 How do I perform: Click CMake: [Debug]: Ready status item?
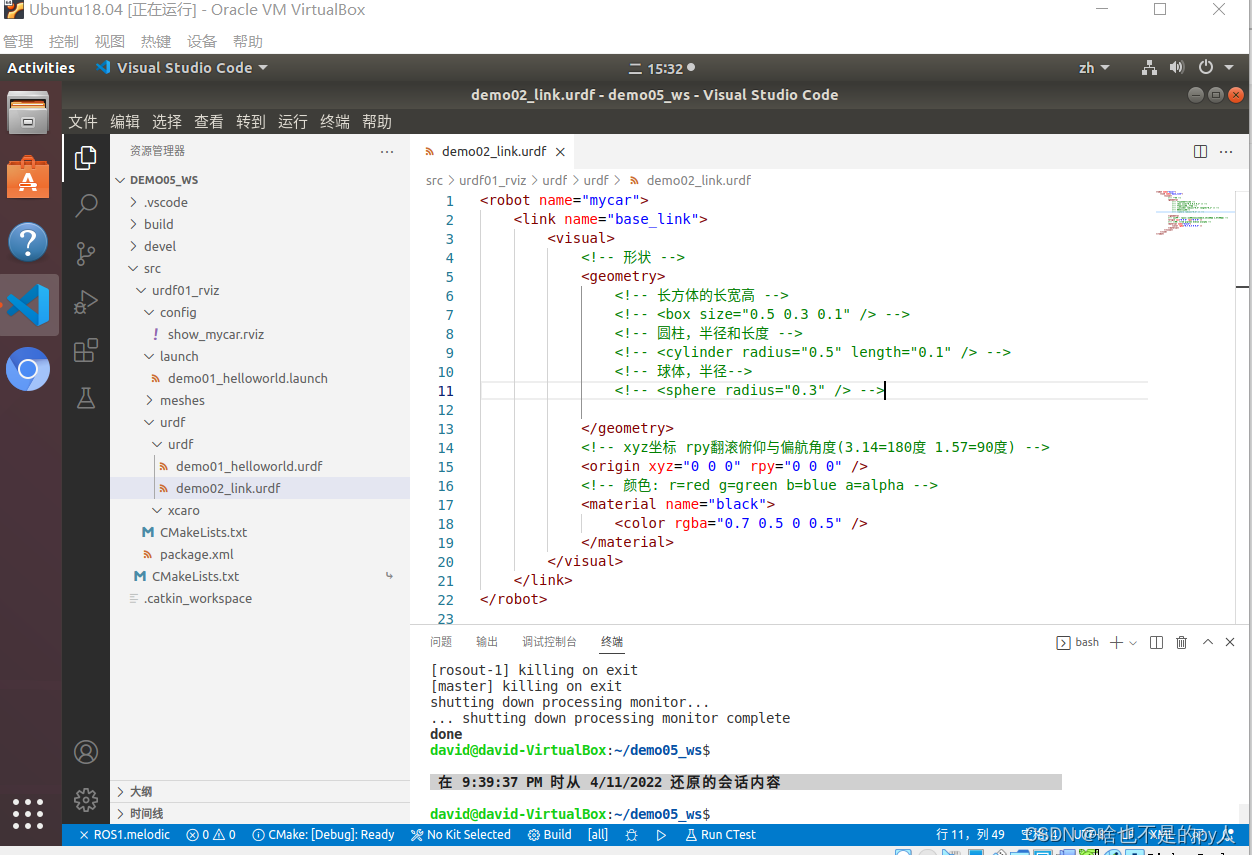tap(323, 835)
